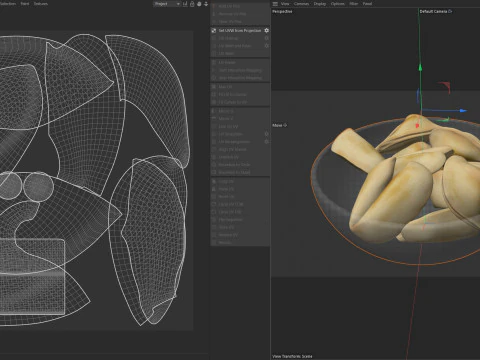480x360 pixels.
Task: Open the Selection menu in UV editor
Action: [7, 4]
